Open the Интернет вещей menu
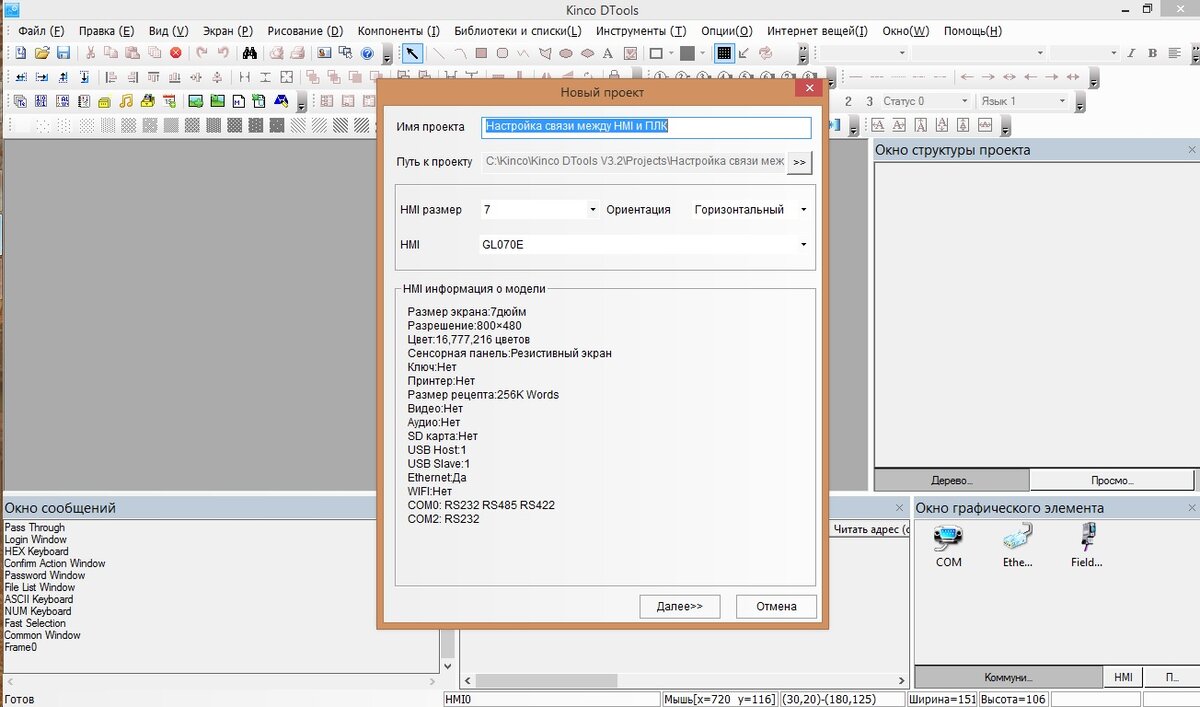 (817, 31)
